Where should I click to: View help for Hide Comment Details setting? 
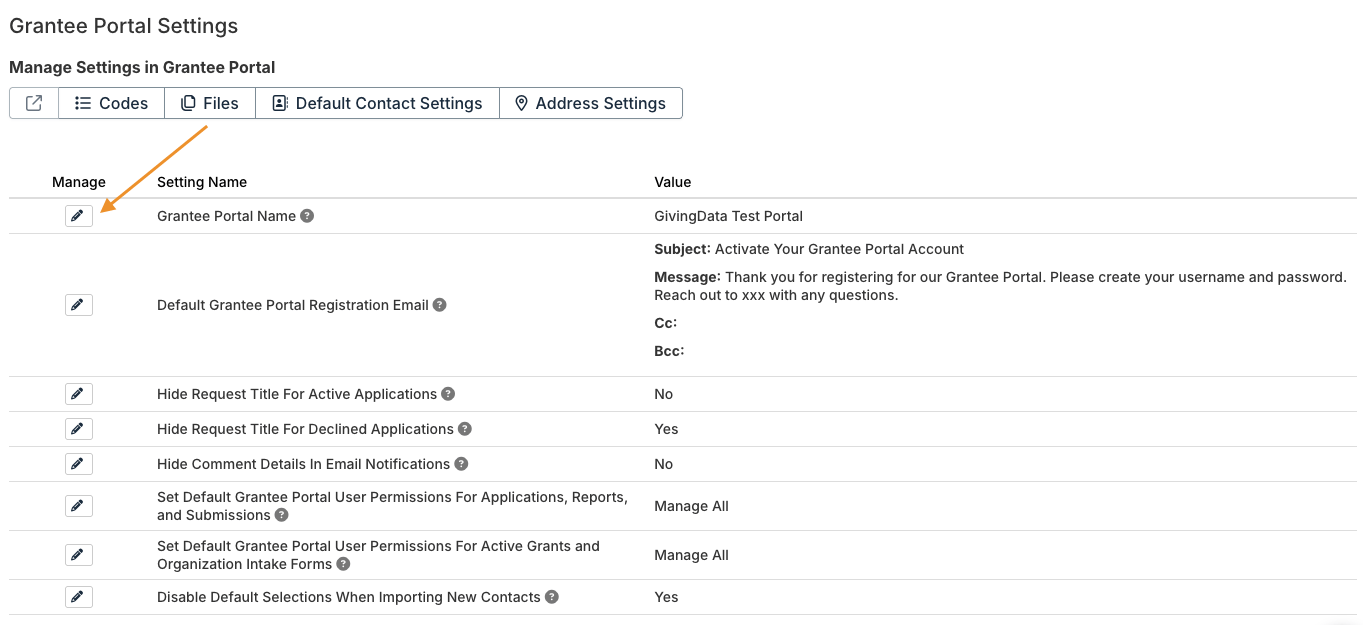(x=459, y=464)
